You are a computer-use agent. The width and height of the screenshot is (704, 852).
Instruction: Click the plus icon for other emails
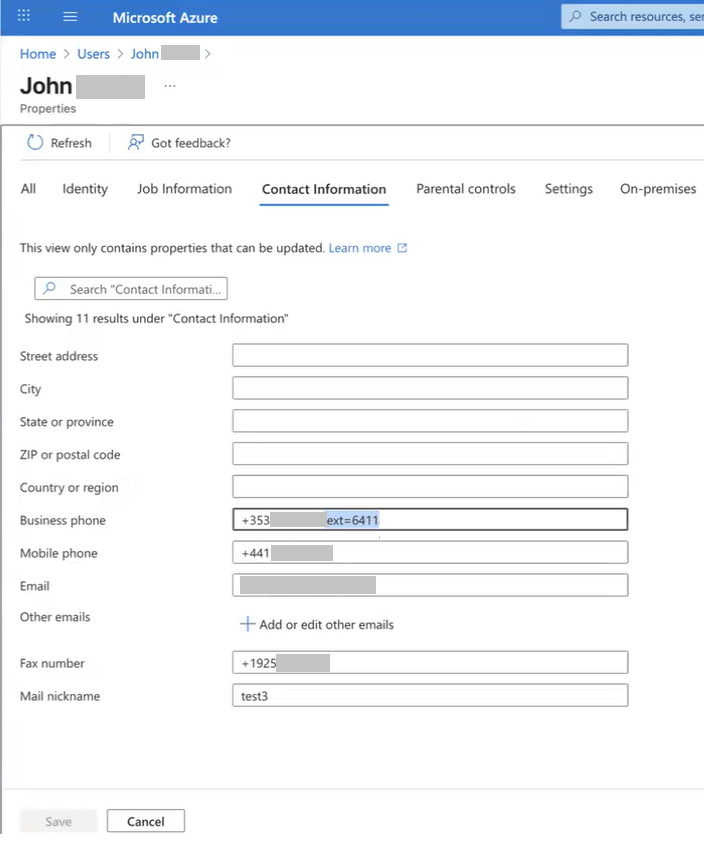(247, 624)
